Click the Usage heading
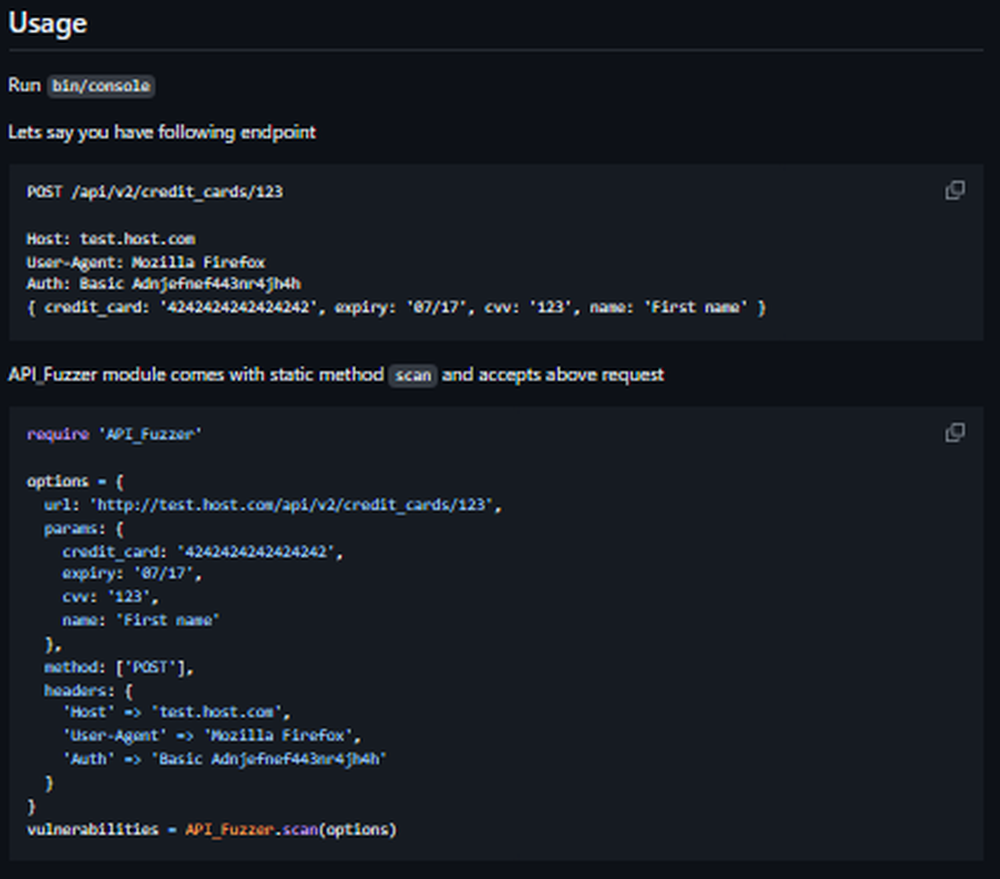The height and width of the screenshot is (879, 1000). point(48,24)
